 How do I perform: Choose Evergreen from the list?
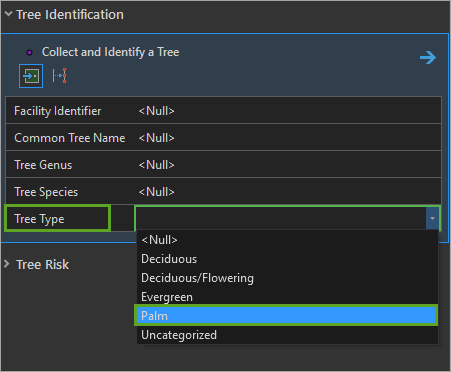tap(287, 297)
